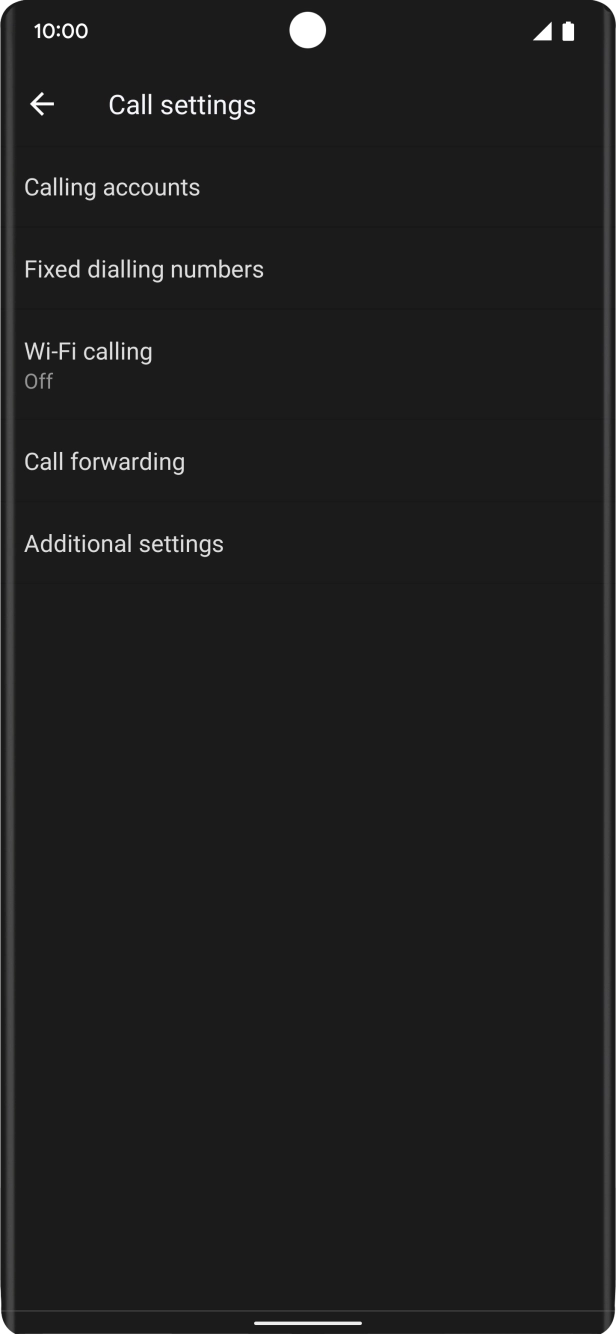Select the Call forwarding list entry

point(104,461)
